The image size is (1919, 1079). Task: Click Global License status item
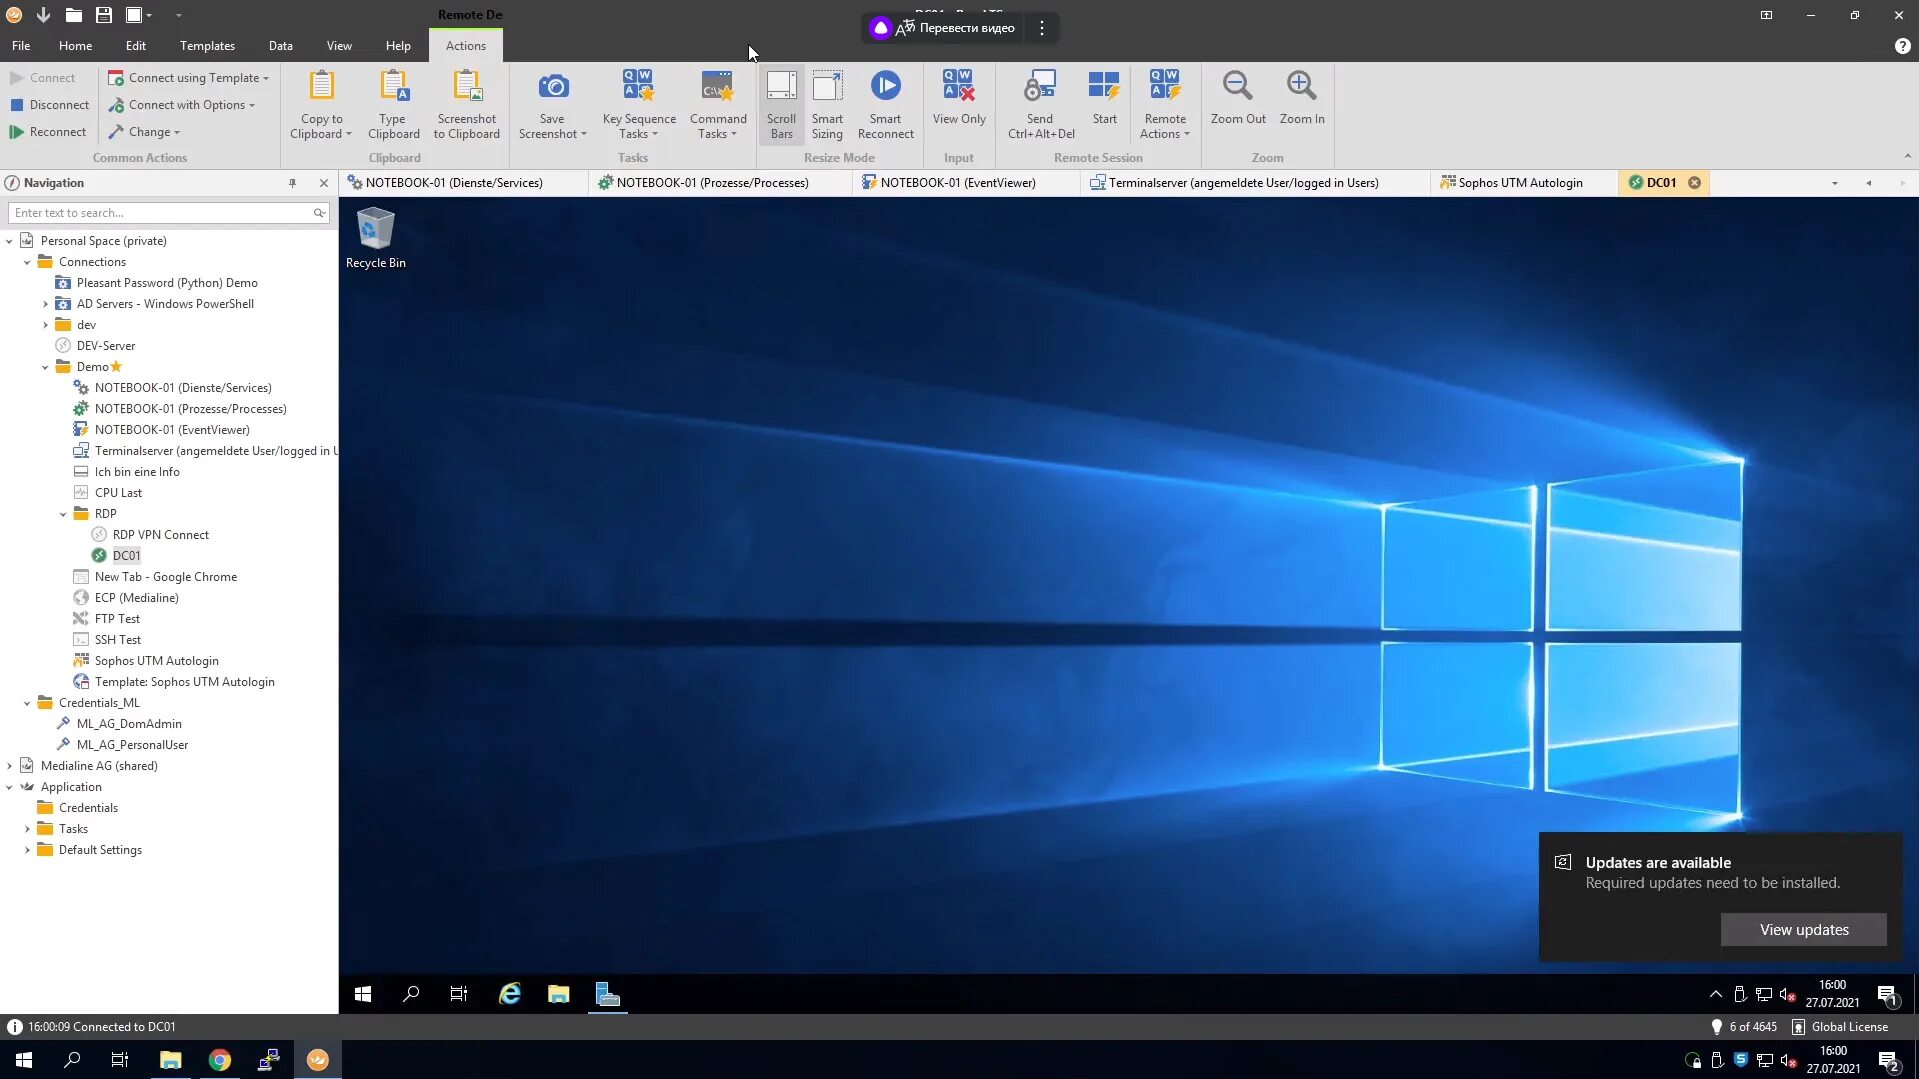[x=1840, y=1027]
